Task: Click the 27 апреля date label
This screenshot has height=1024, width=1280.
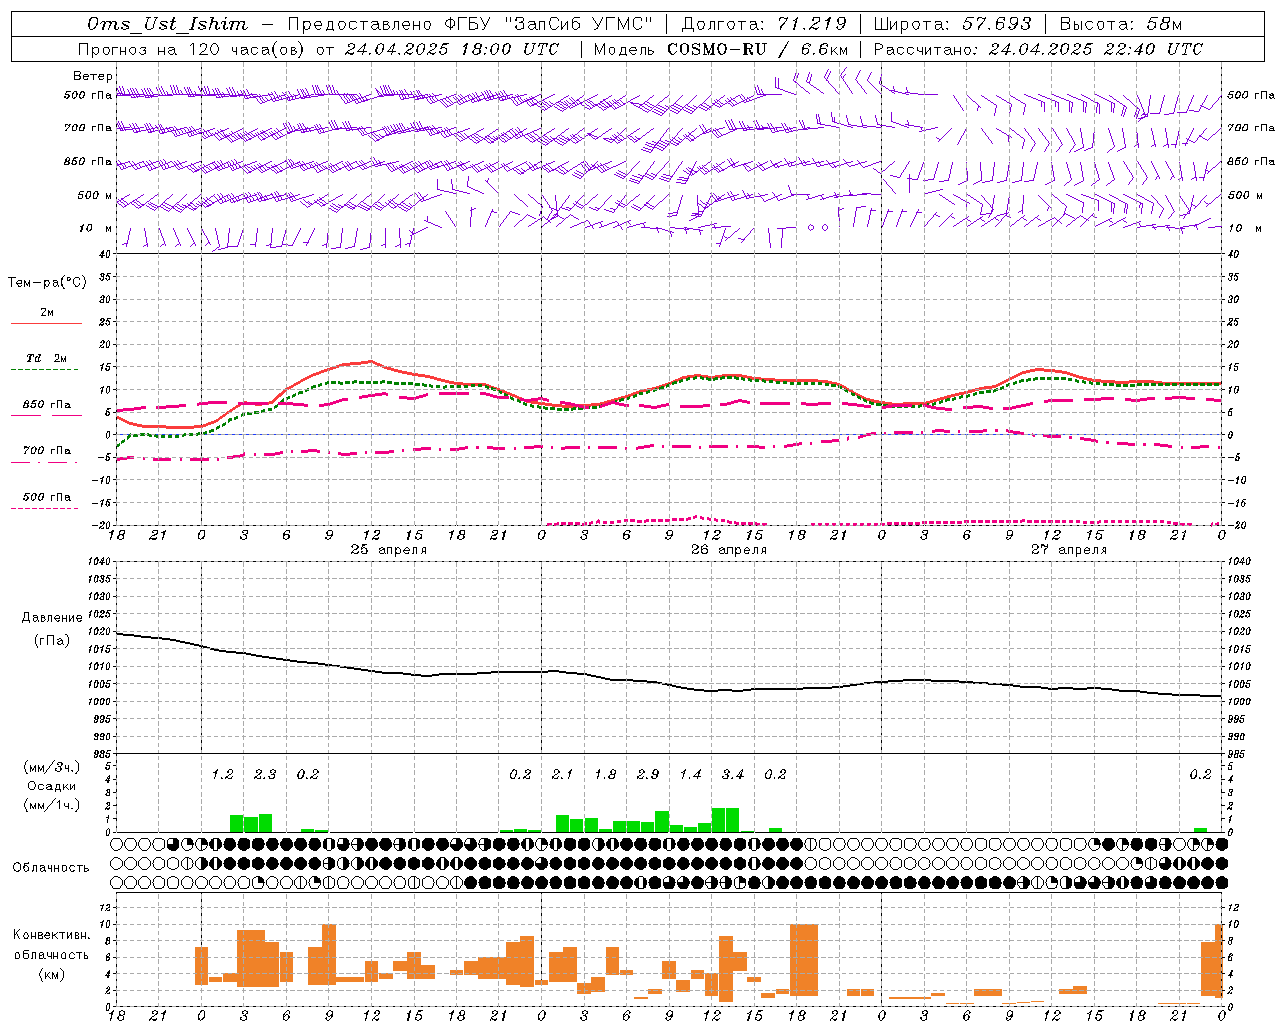Action: tap(1069, 550)
